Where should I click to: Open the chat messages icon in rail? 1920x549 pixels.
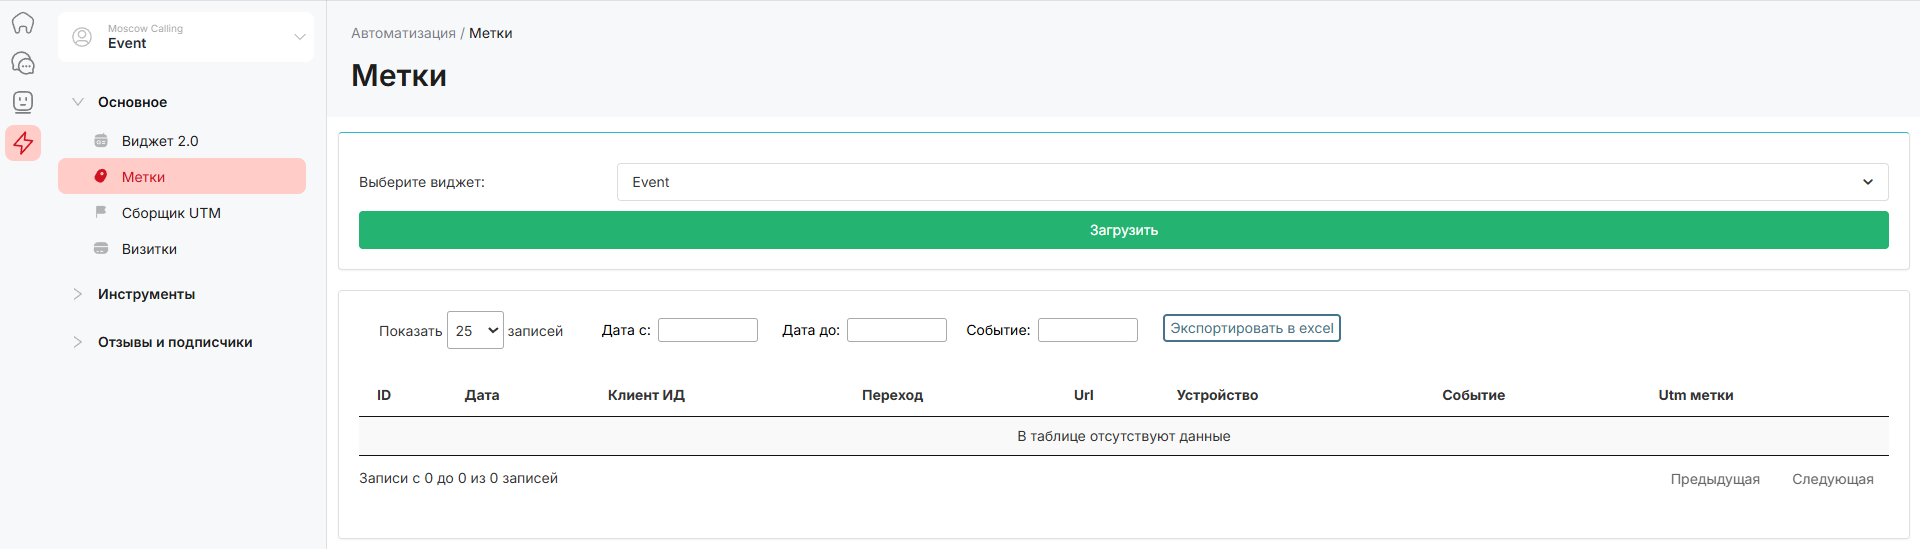click(x=23, y=63)
